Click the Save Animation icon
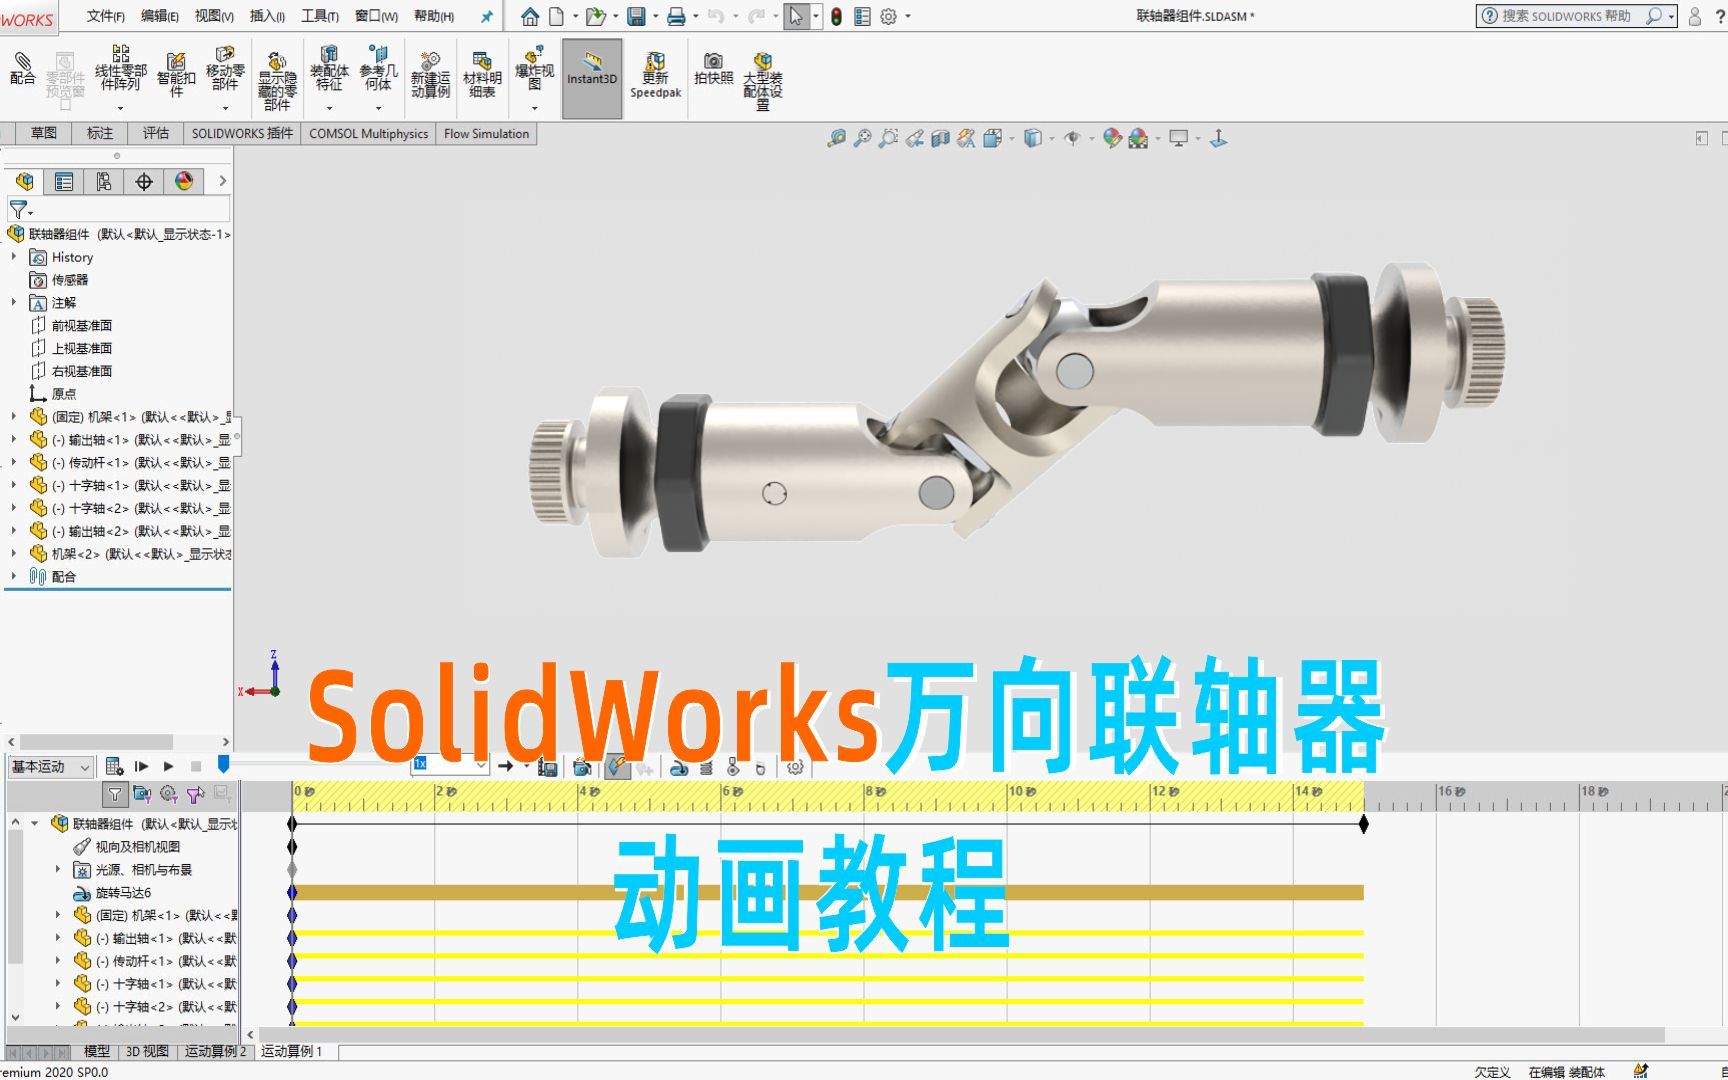The image size is (1728, 1080). coord(547,767)
